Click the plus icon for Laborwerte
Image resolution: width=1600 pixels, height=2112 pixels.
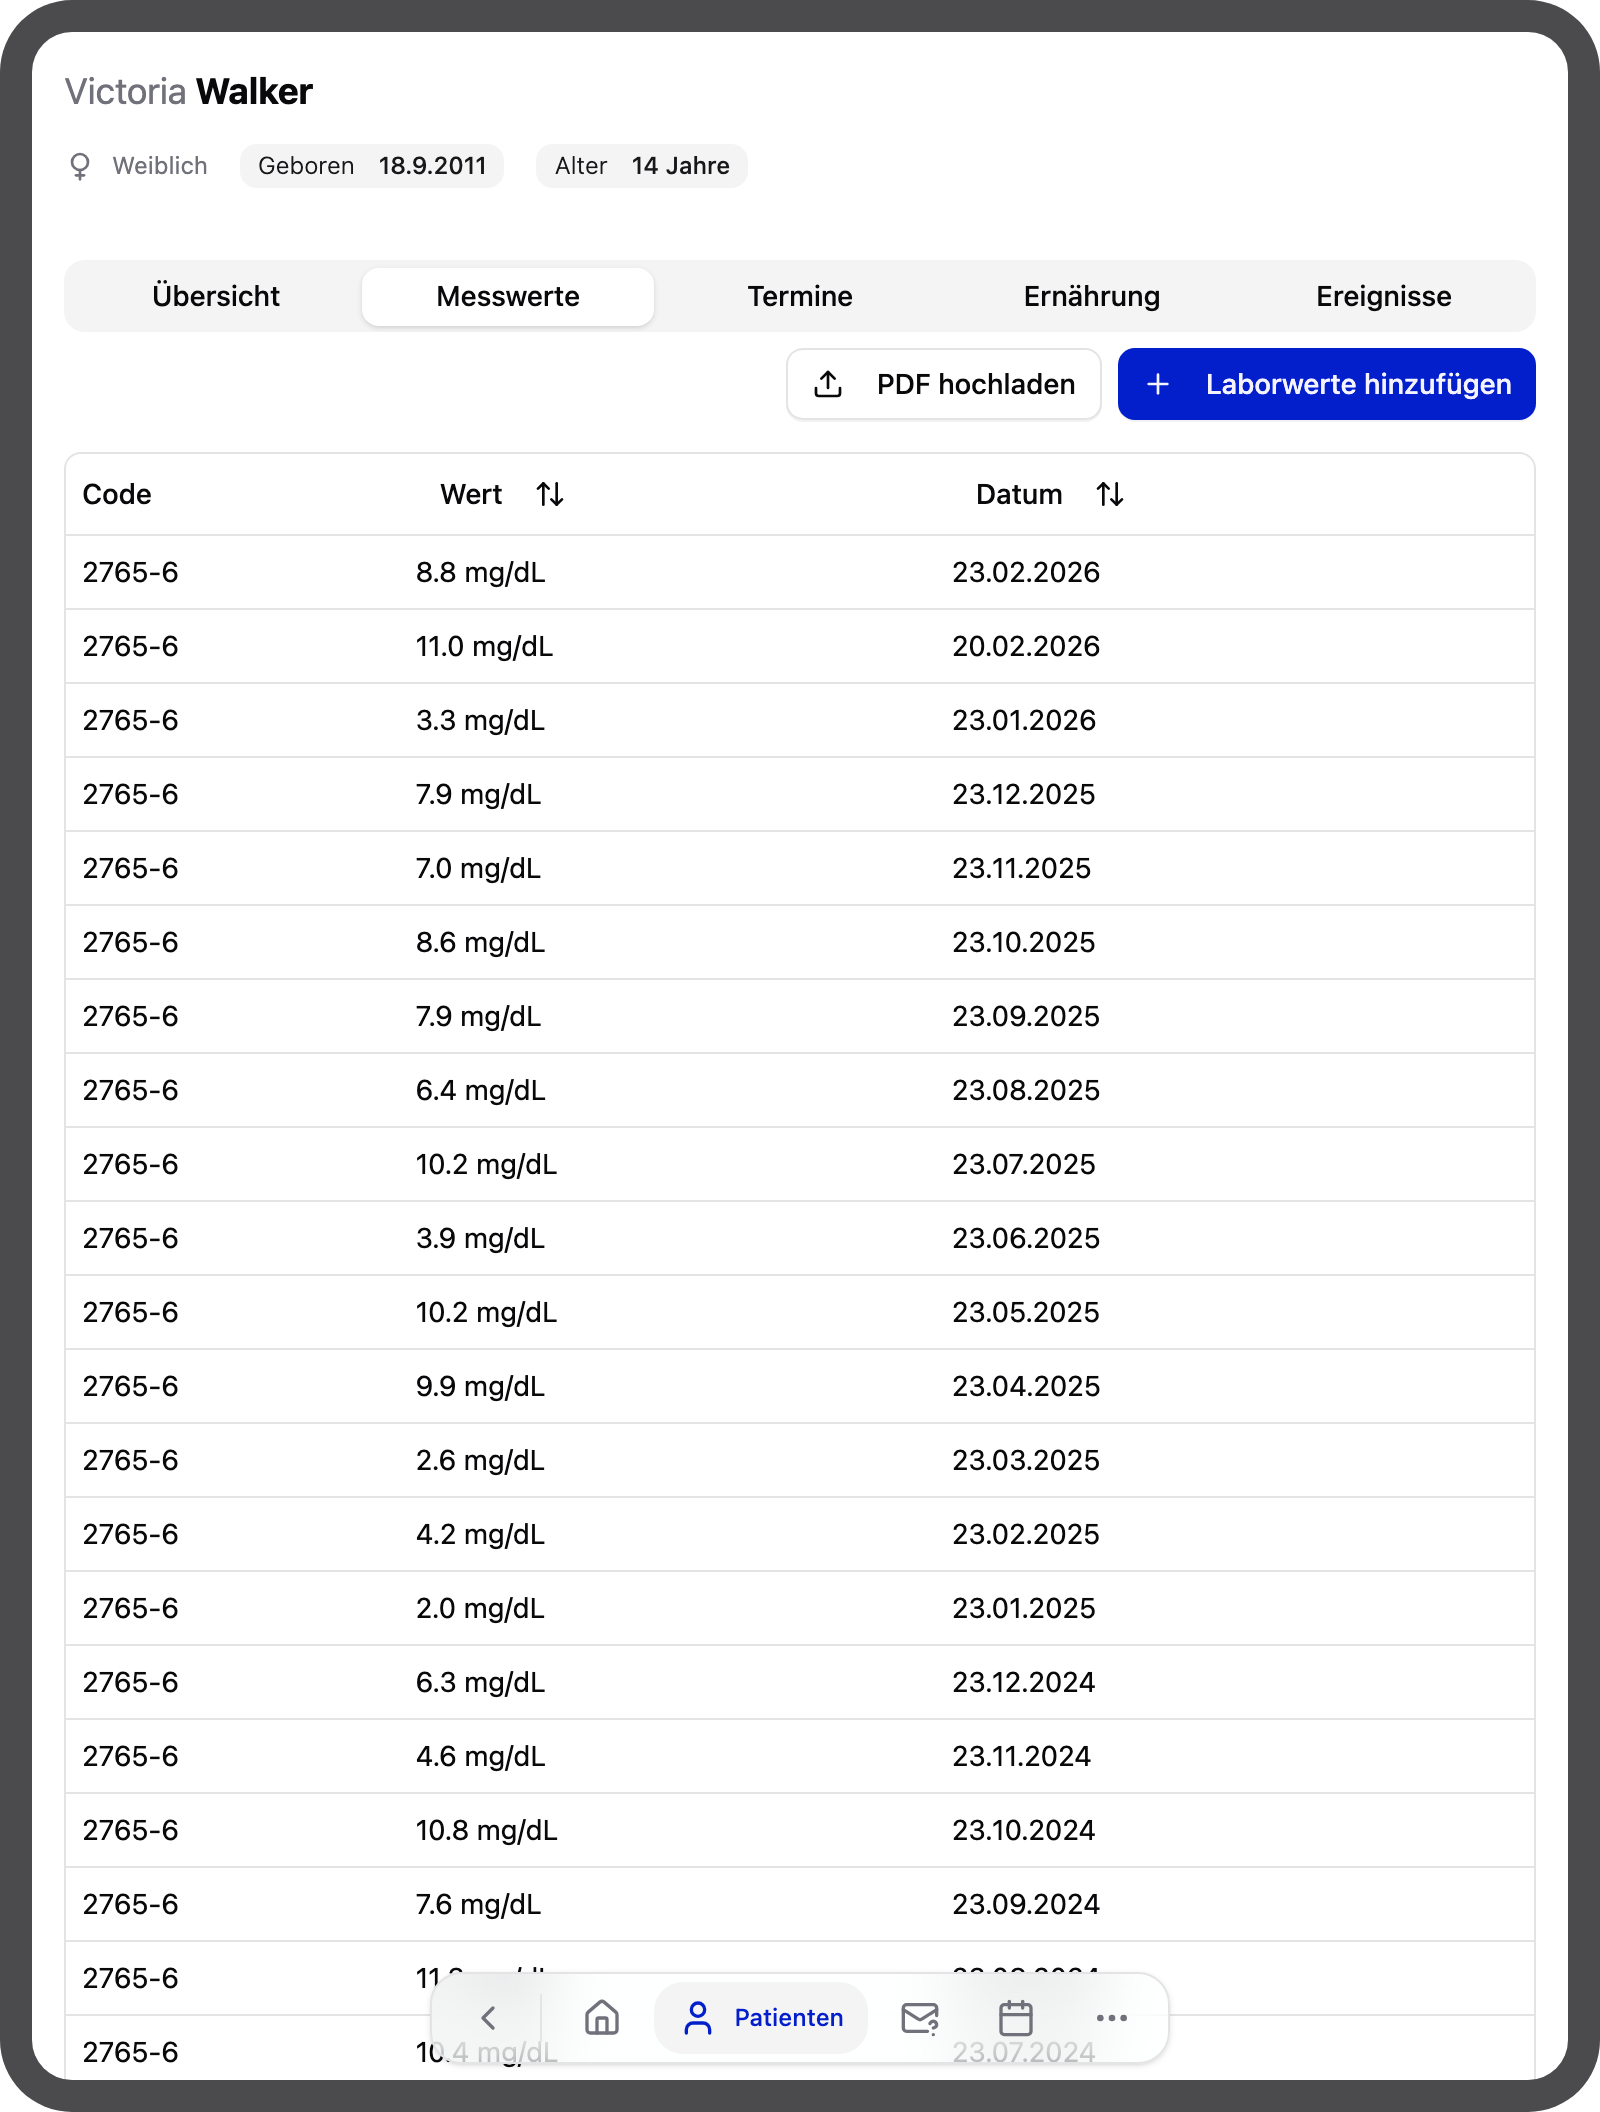pyautogui.click(x=1158, y=384)
